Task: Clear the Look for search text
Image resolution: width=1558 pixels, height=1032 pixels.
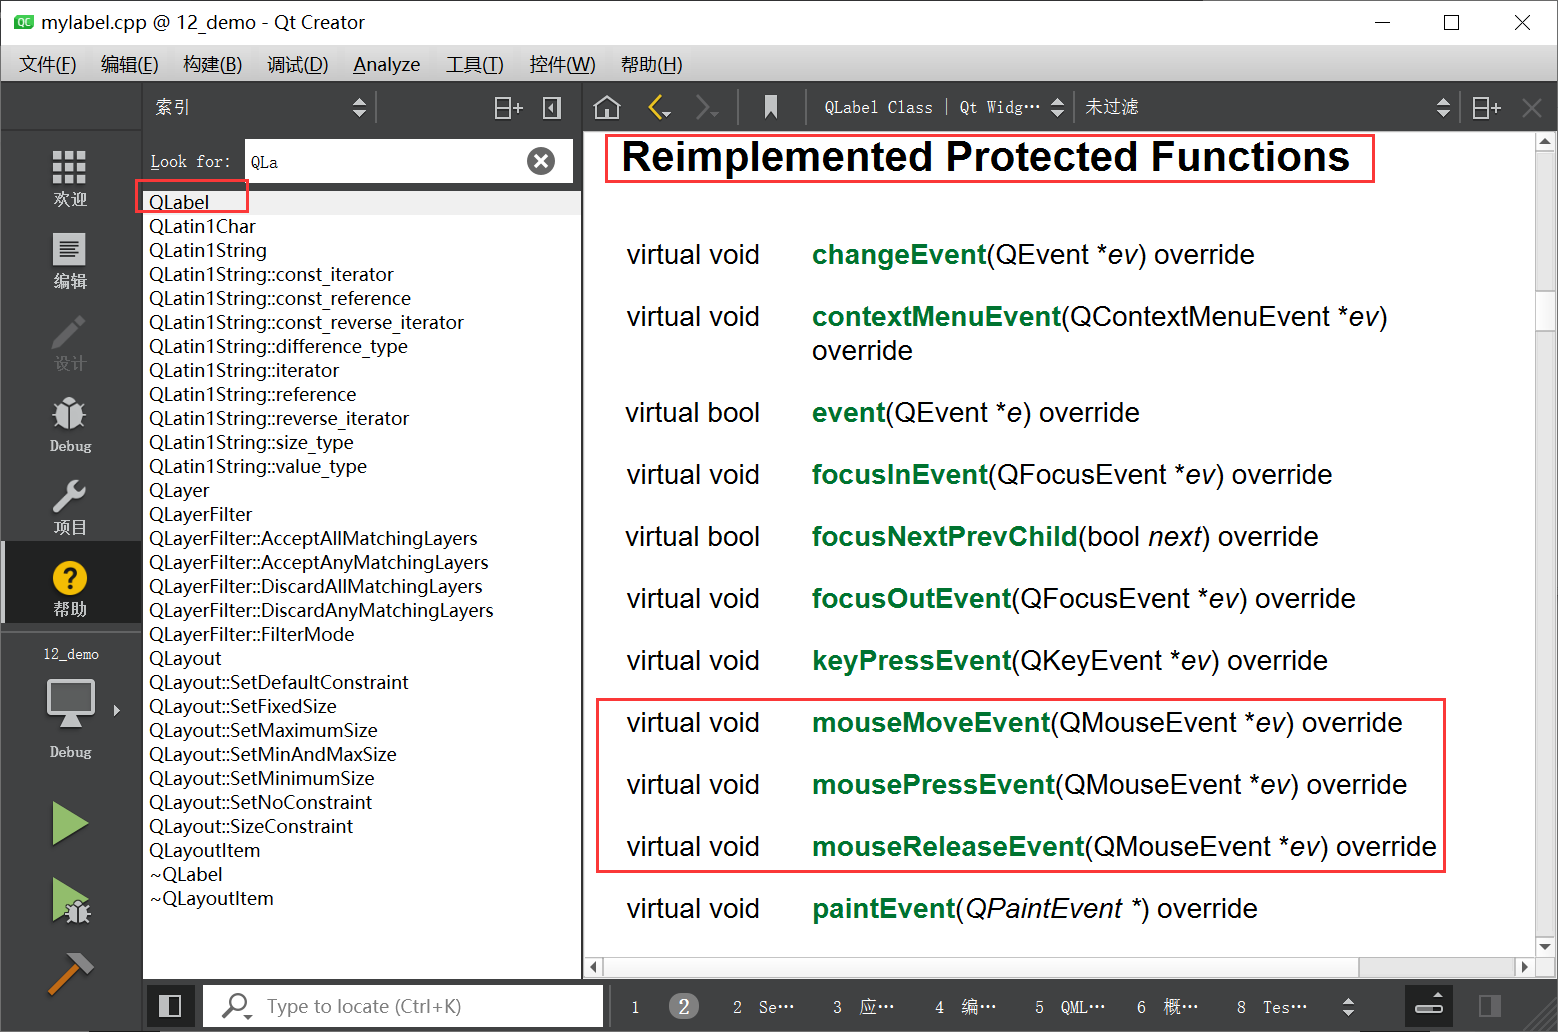Action: [541, 161]
